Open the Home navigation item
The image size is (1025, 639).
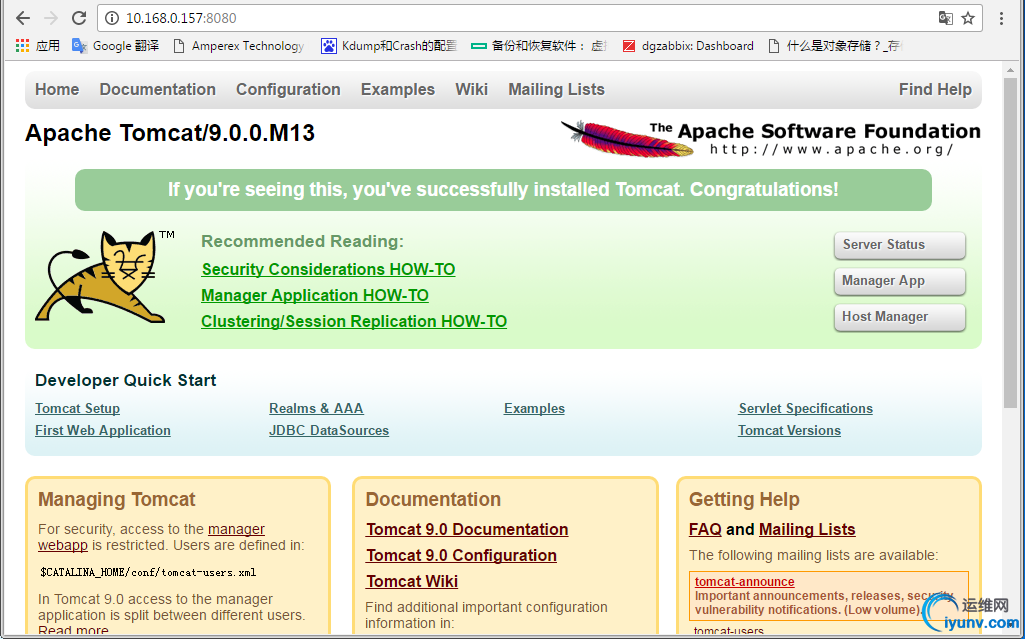57,90
